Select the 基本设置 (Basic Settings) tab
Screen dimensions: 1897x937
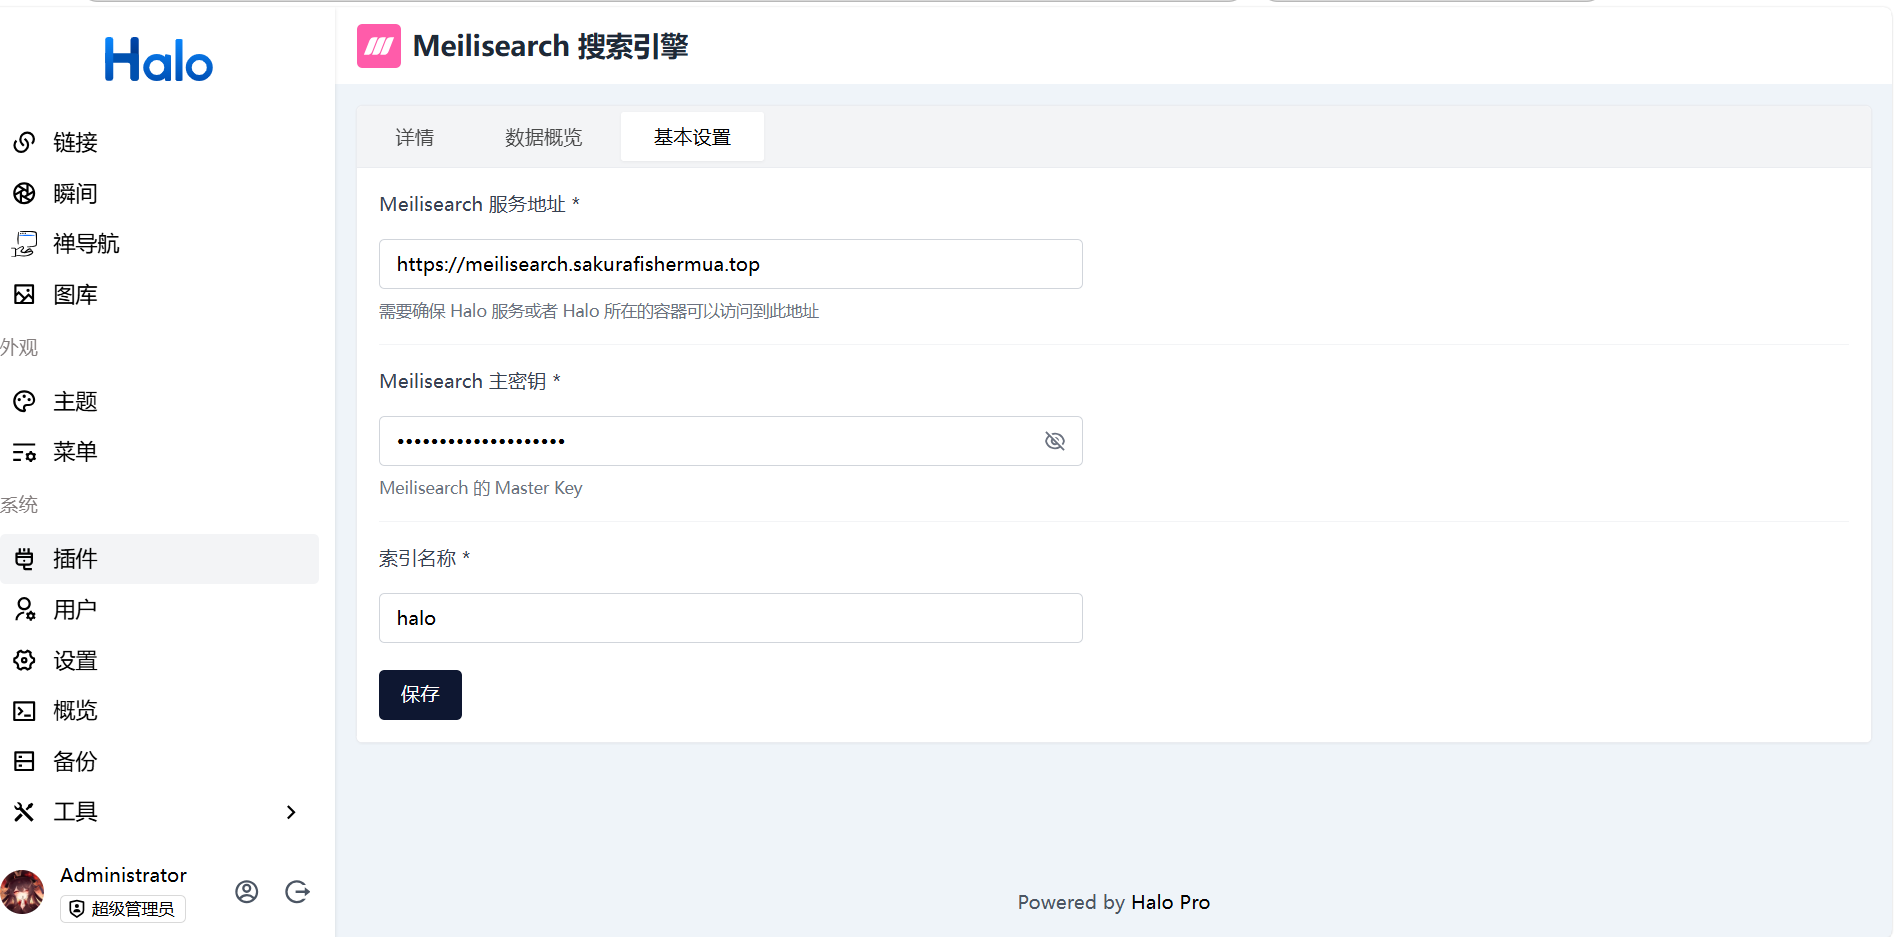(692, 137)
